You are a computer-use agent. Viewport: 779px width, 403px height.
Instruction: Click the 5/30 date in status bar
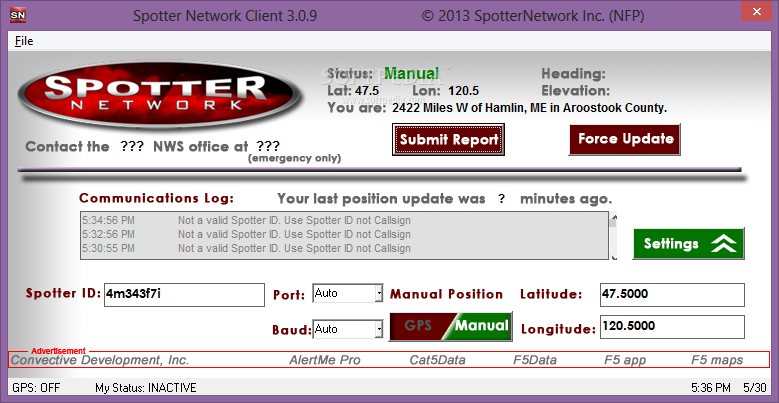click(x=755, y=388)
